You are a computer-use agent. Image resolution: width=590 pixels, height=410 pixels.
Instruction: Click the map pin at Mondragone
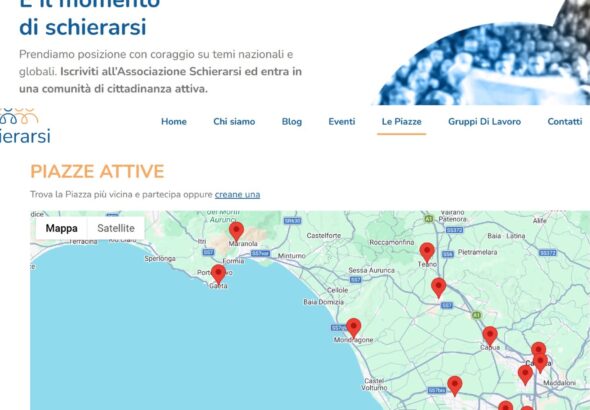tap(353, 328)
